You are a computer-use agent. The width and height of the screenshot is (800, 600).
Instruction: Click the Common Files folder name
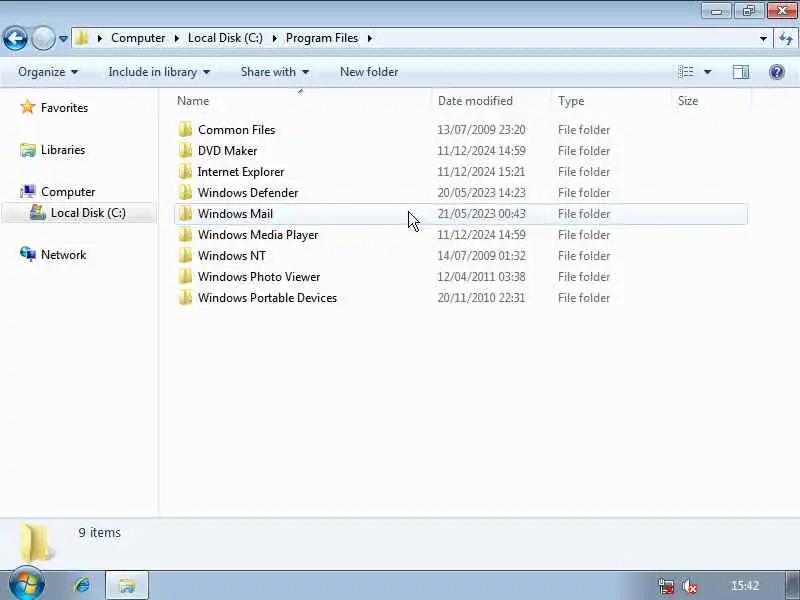point(237,130)
